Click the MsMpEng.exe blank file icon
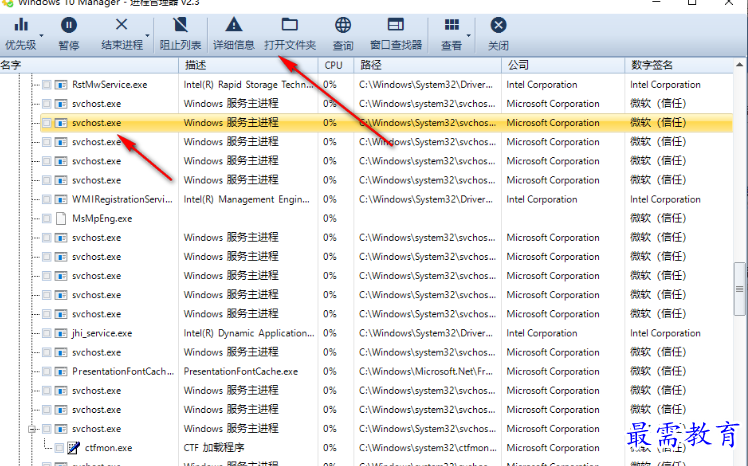748x466 pixels. pos(61,218)
